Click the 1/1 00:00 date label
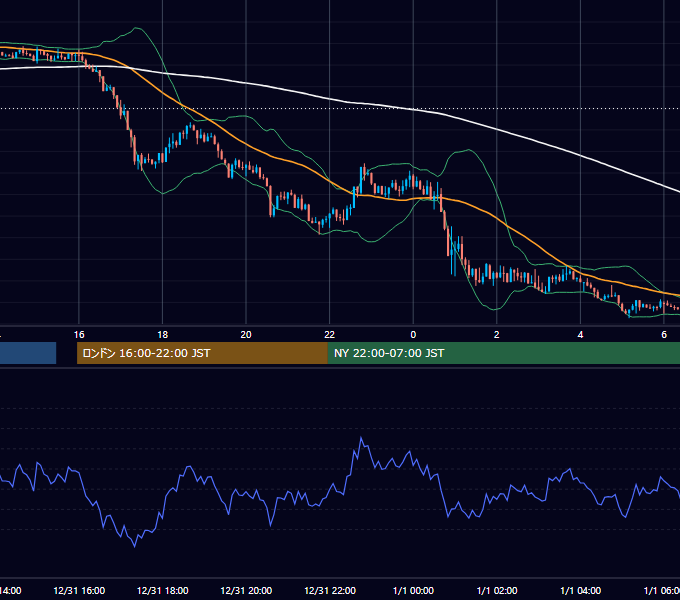 click(x=413, y=591)
